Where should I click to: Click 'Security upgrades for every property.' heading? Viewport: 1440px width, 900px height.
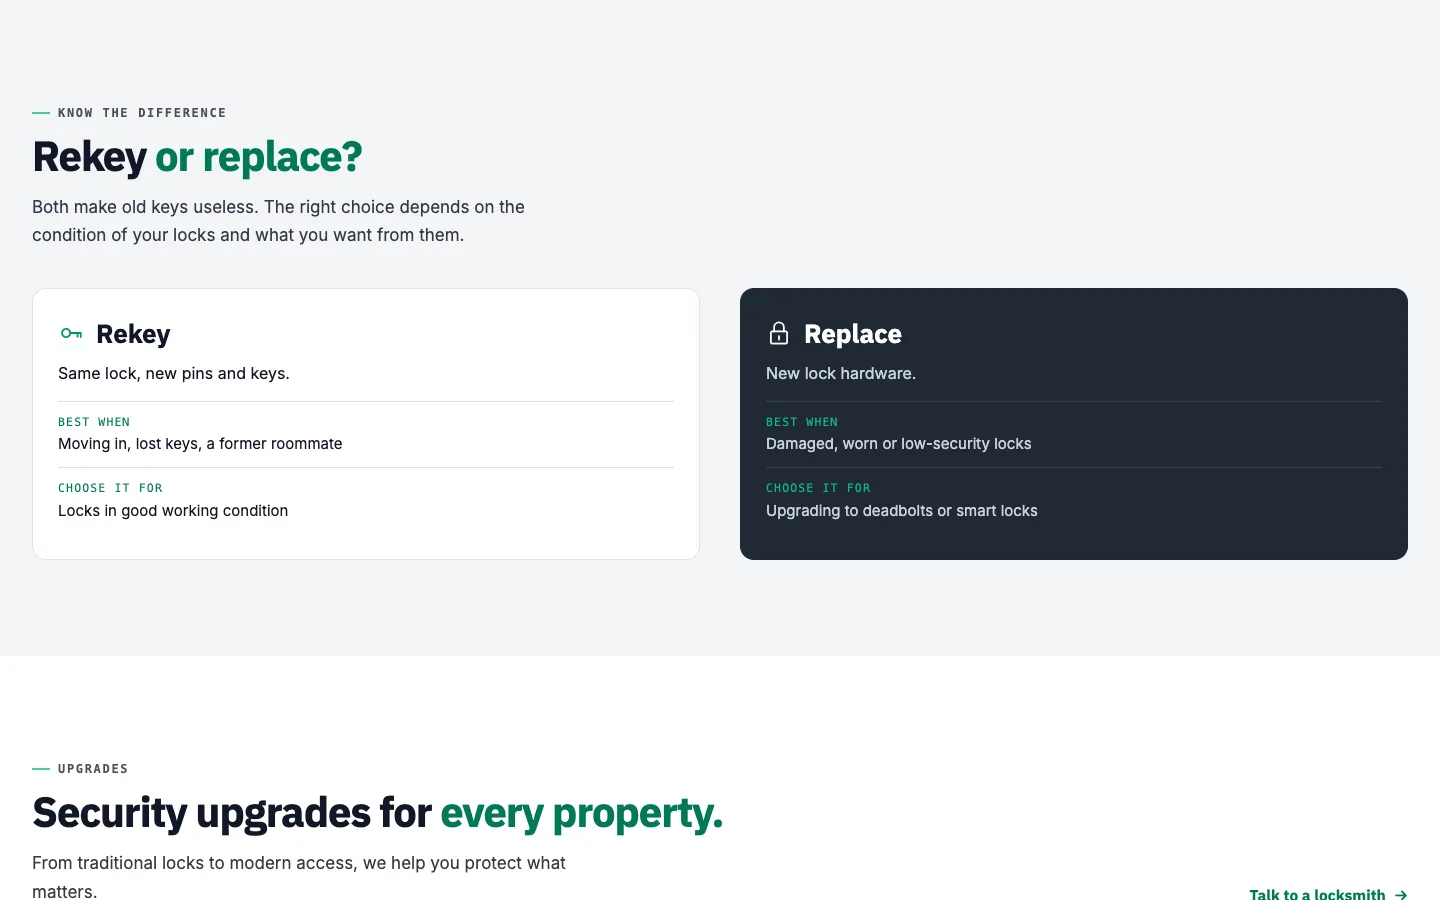point(377,813)
